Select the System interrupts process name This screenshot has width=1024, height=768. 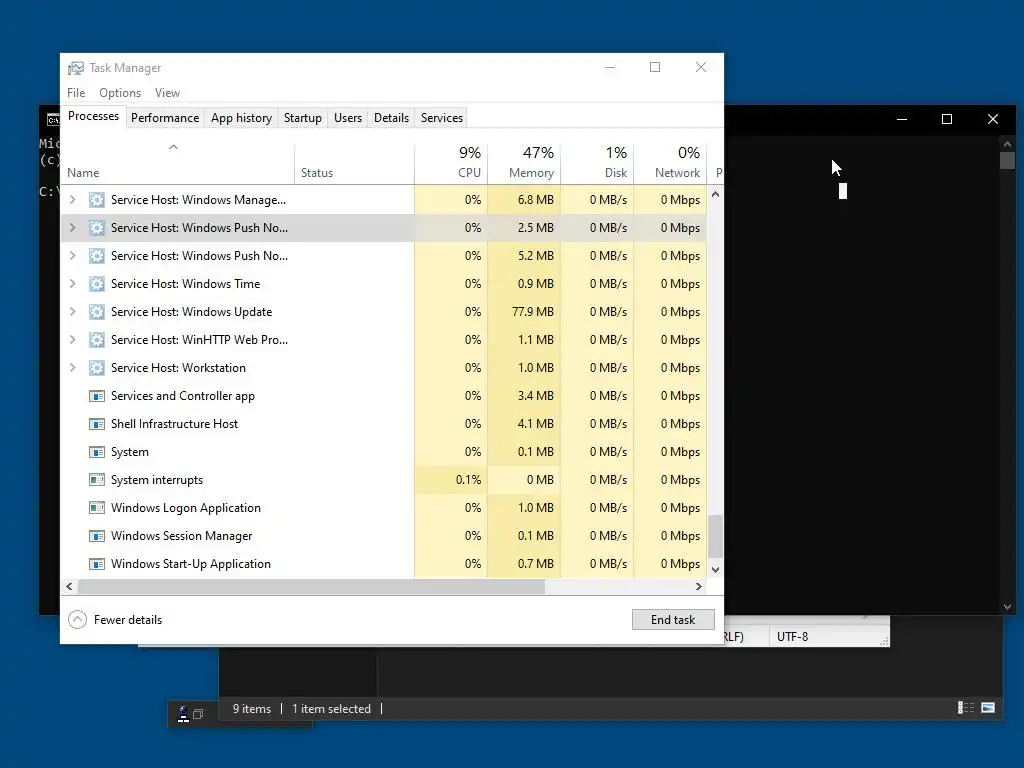[157, 480]
